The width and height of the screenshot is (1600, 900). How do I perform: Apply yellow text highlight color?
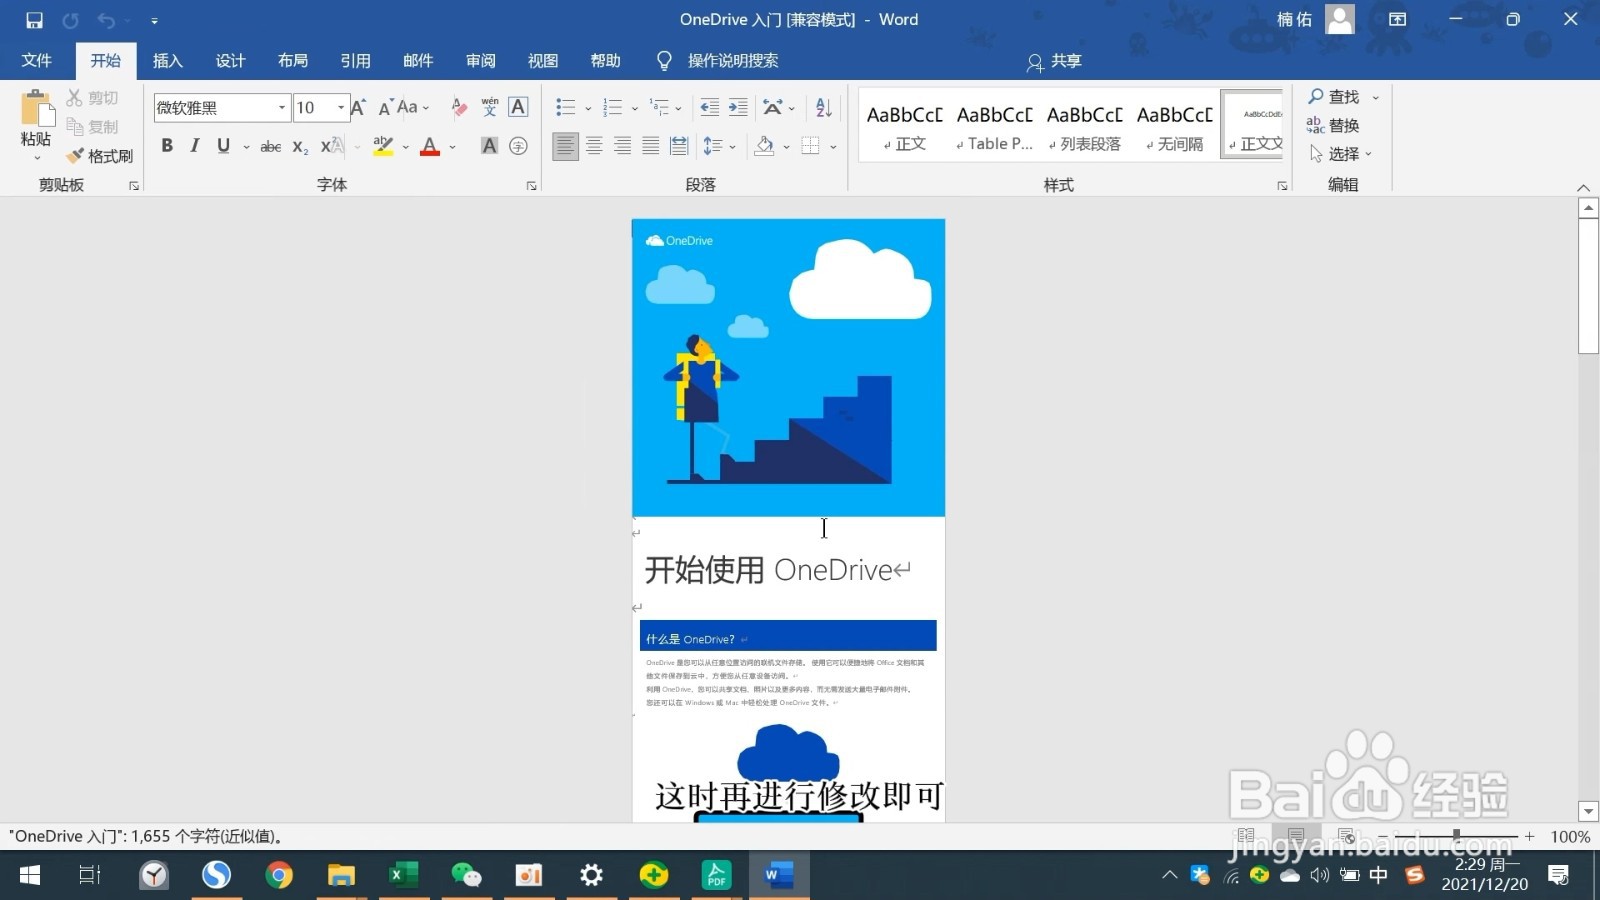pyautogui.click(x=383, y=146)
